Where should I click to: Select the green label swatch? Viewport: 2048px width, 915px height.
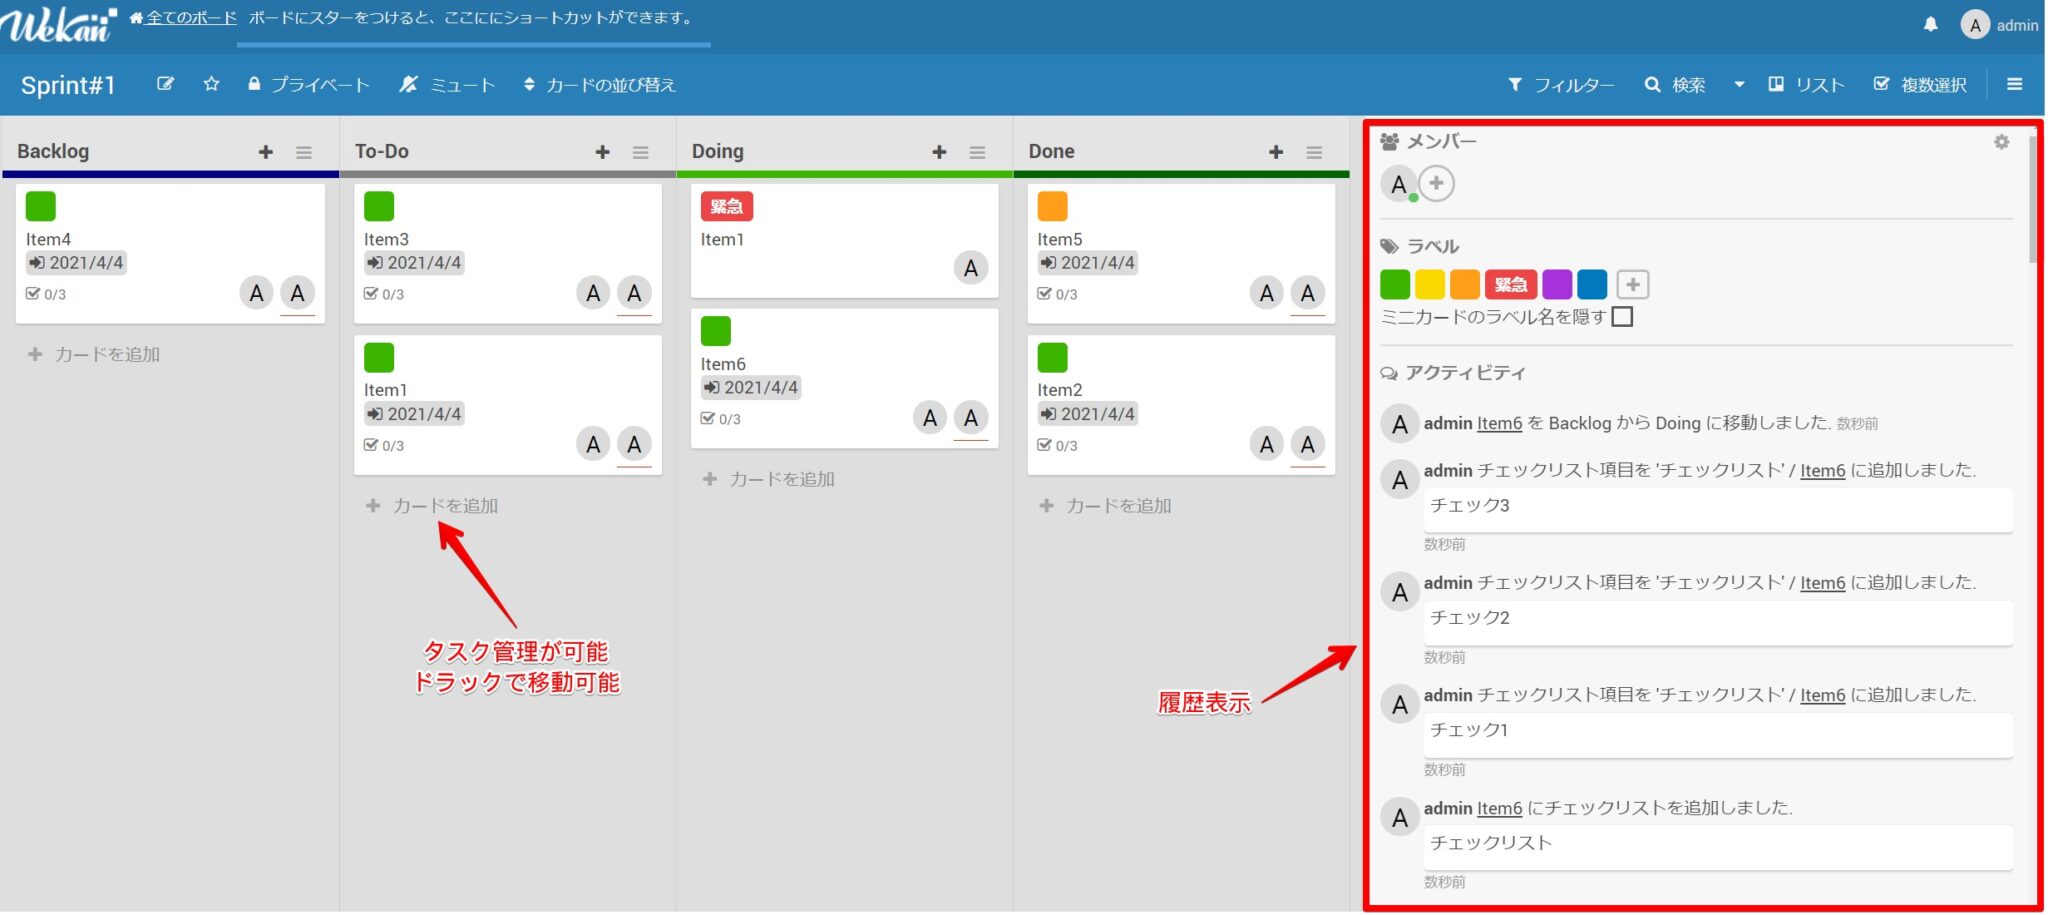(1395, 284)
